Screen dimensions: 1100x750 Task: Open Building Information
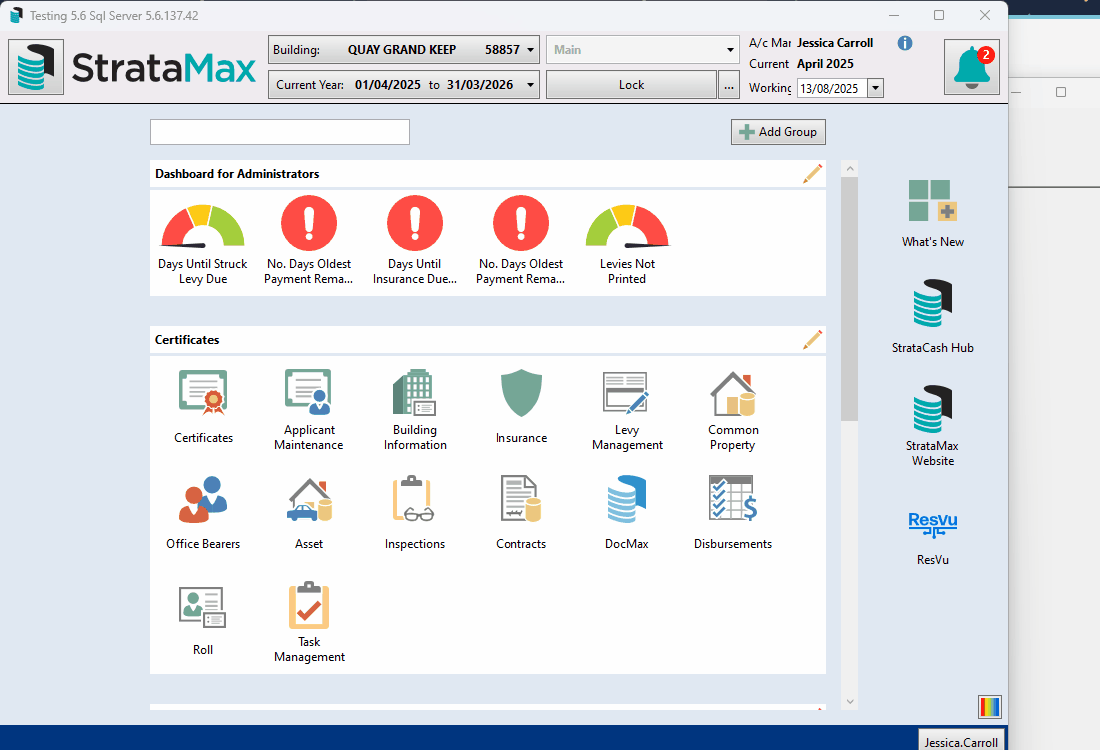point(415,392)
